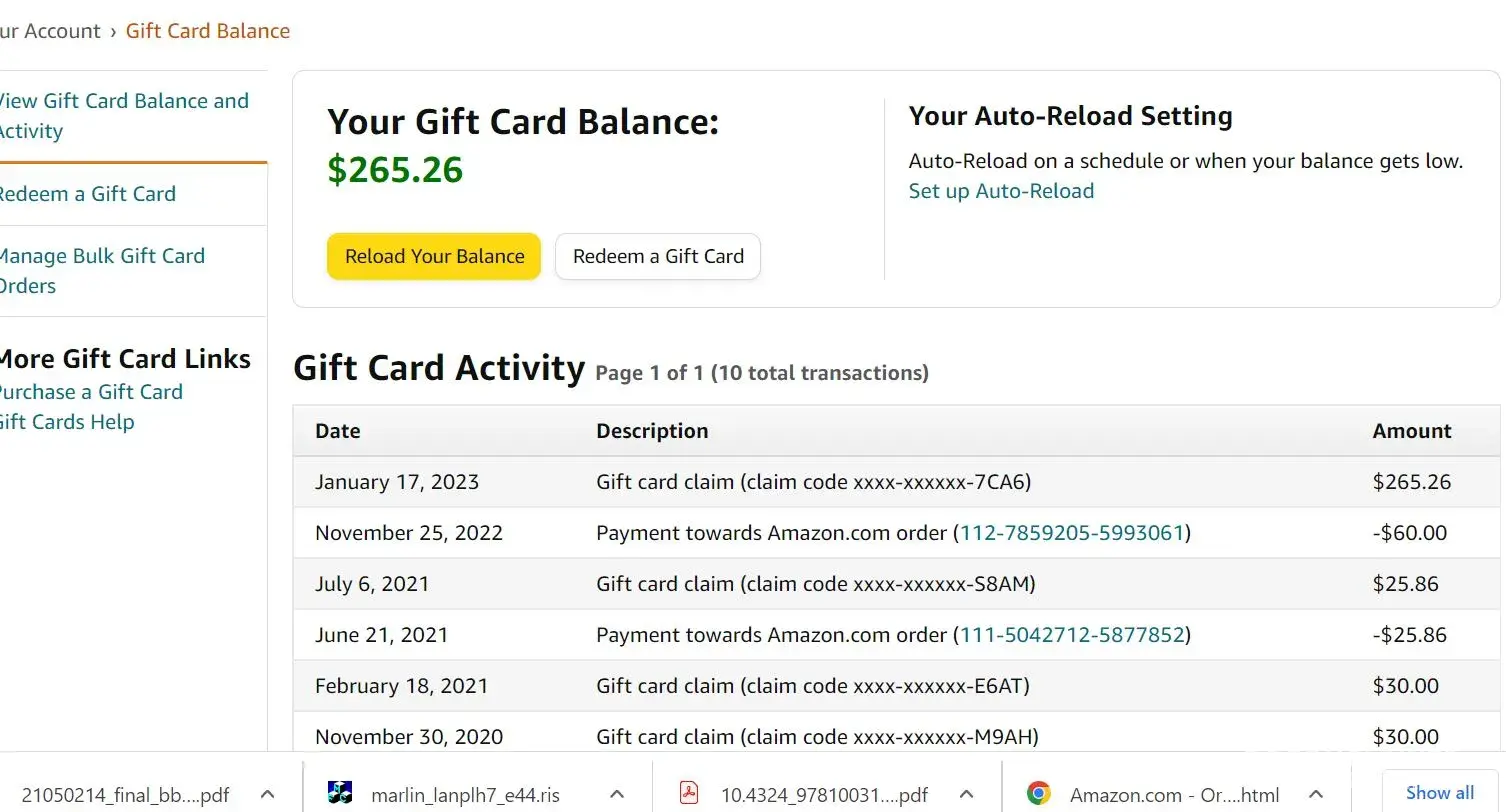The height and width of the screenshot is (812, 1506).
Task: Open order 112-7859205-5993061
Action: 1072,533
